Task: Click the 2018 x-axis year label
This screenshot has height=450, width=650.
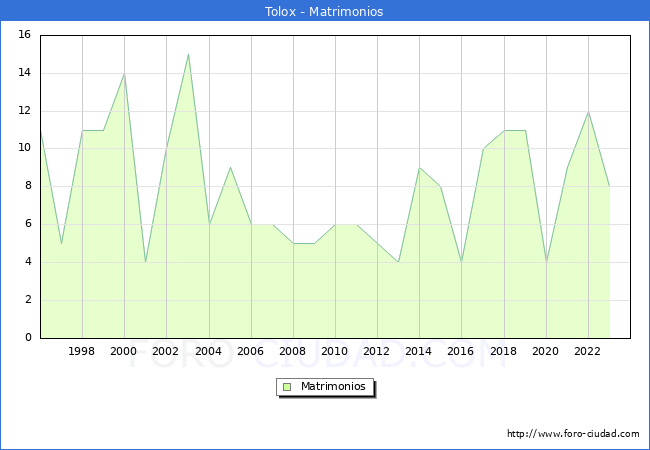Action: click(x=503, y=351)
